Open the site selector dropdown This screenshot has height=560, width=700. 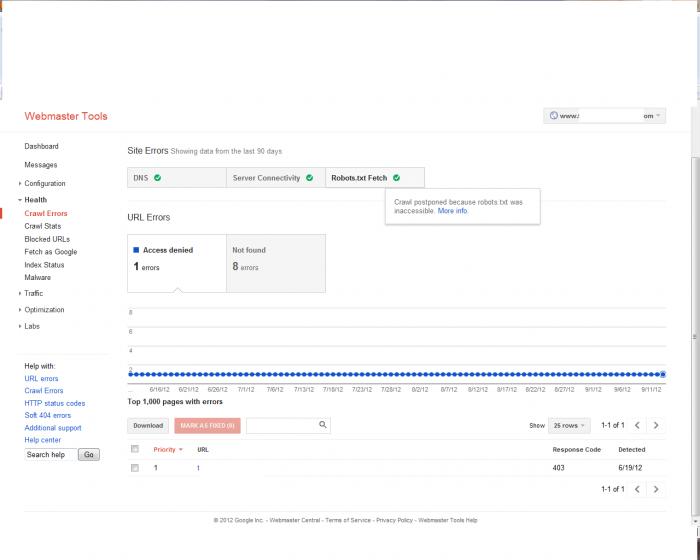pyautogui.click(x=604, y=116)
